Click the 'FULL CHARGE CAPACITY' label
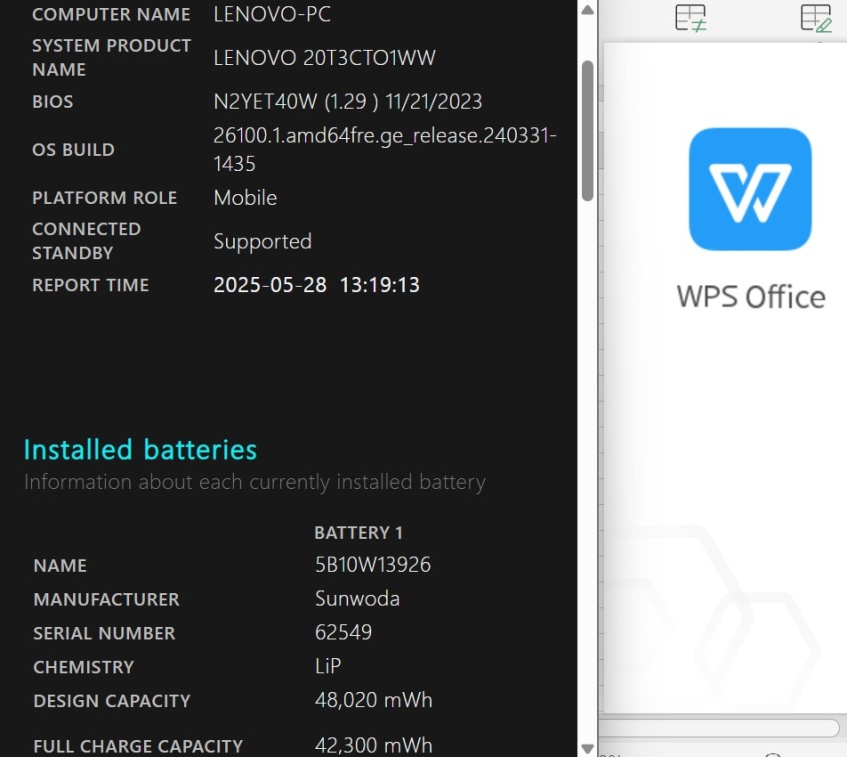Screen dimensions: 847x757 click(138, 746)
